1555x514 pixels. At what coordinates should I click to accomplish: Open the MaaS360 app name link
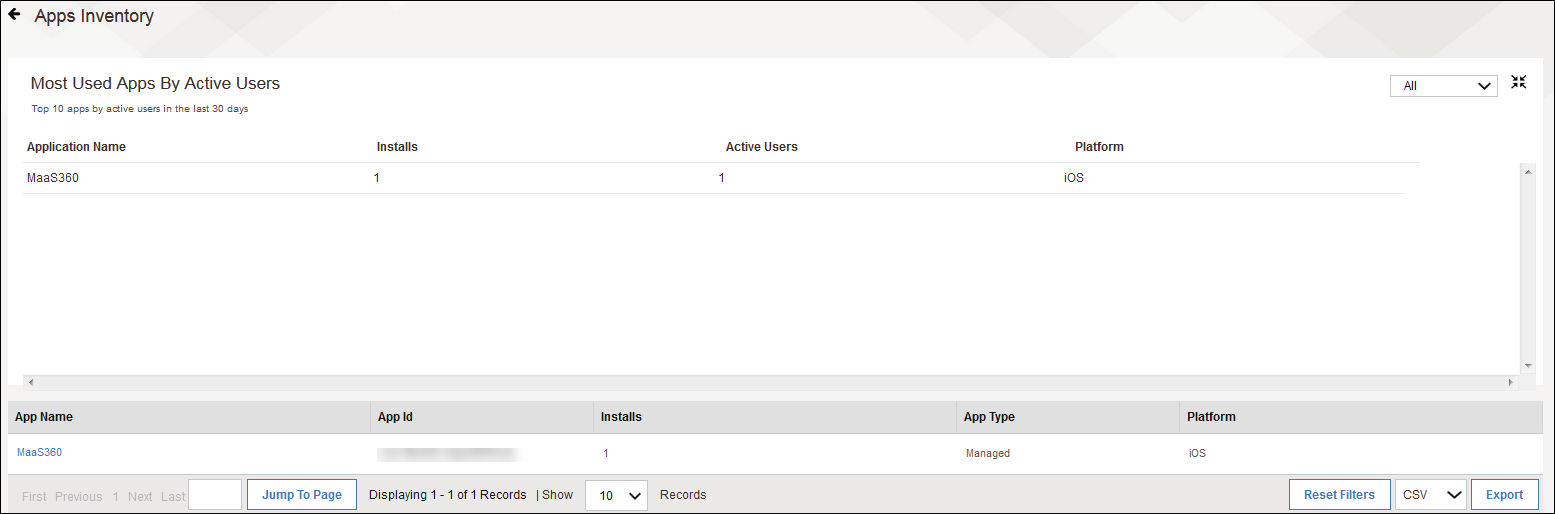pyautogui.click(x=39, y=453)
